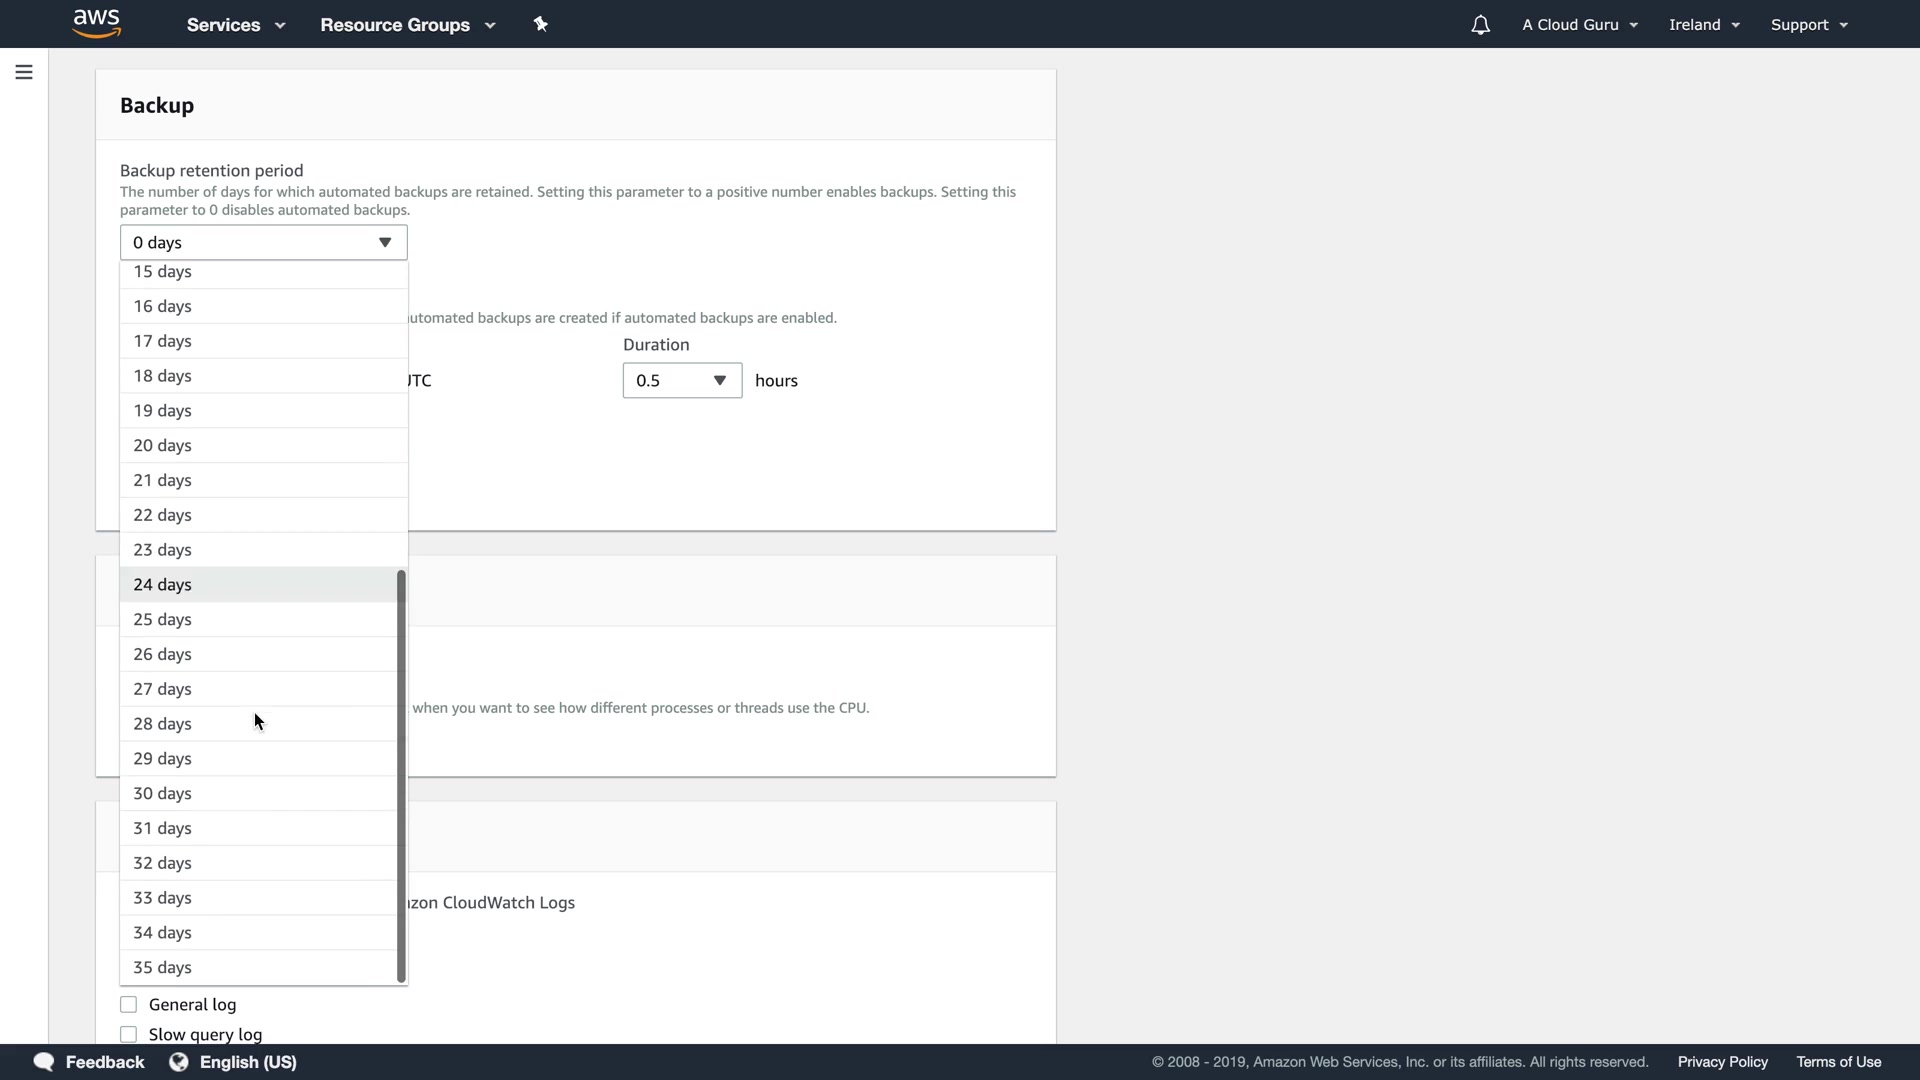Image resolution: width=1920 pixels, height=1080 pixels.
Task: Enable the General log checkbox
Action: tap(129, 1004)
